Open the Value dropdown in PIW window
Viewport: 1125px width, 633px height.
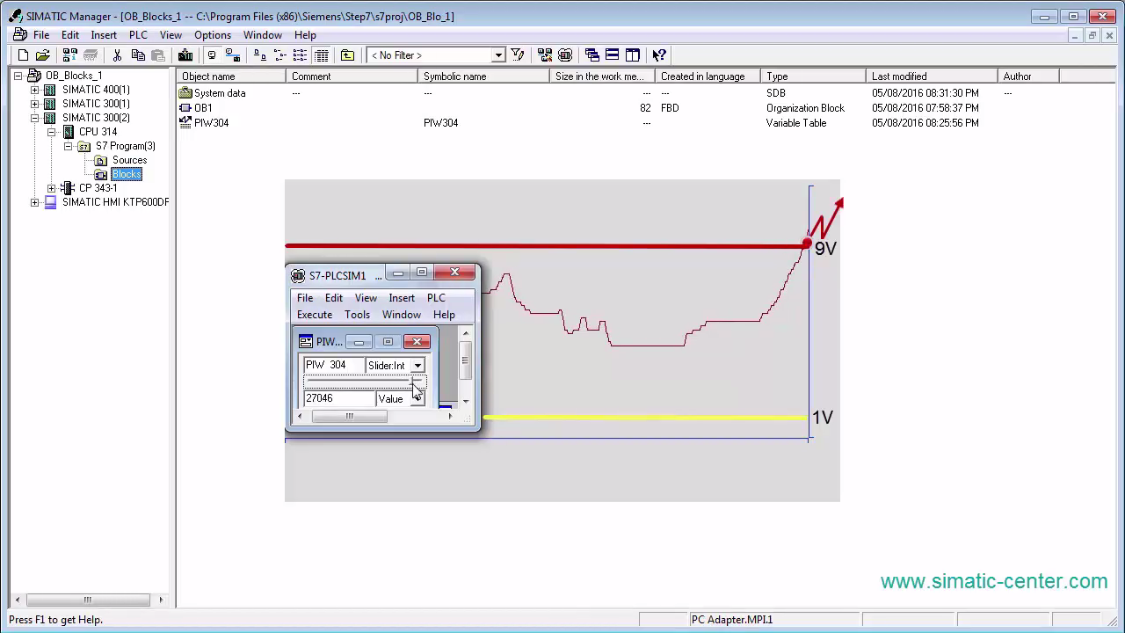418,398
